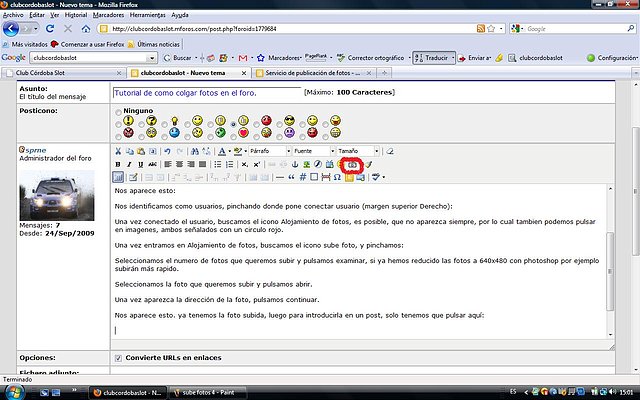The width and height of the screenshot is (640, 400).
Task: Select the red heart posticon radio
Action: click(x=233, y=136)
